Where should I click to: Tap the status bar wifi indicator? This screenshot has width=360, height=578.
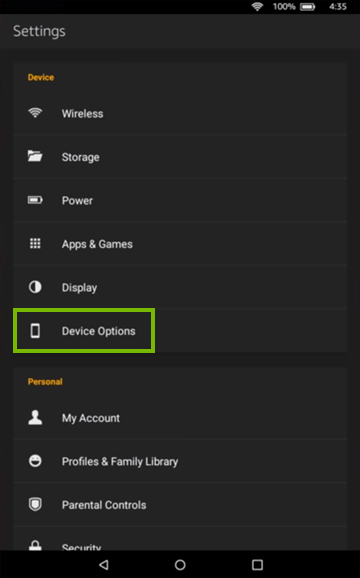tap(257, 6)
